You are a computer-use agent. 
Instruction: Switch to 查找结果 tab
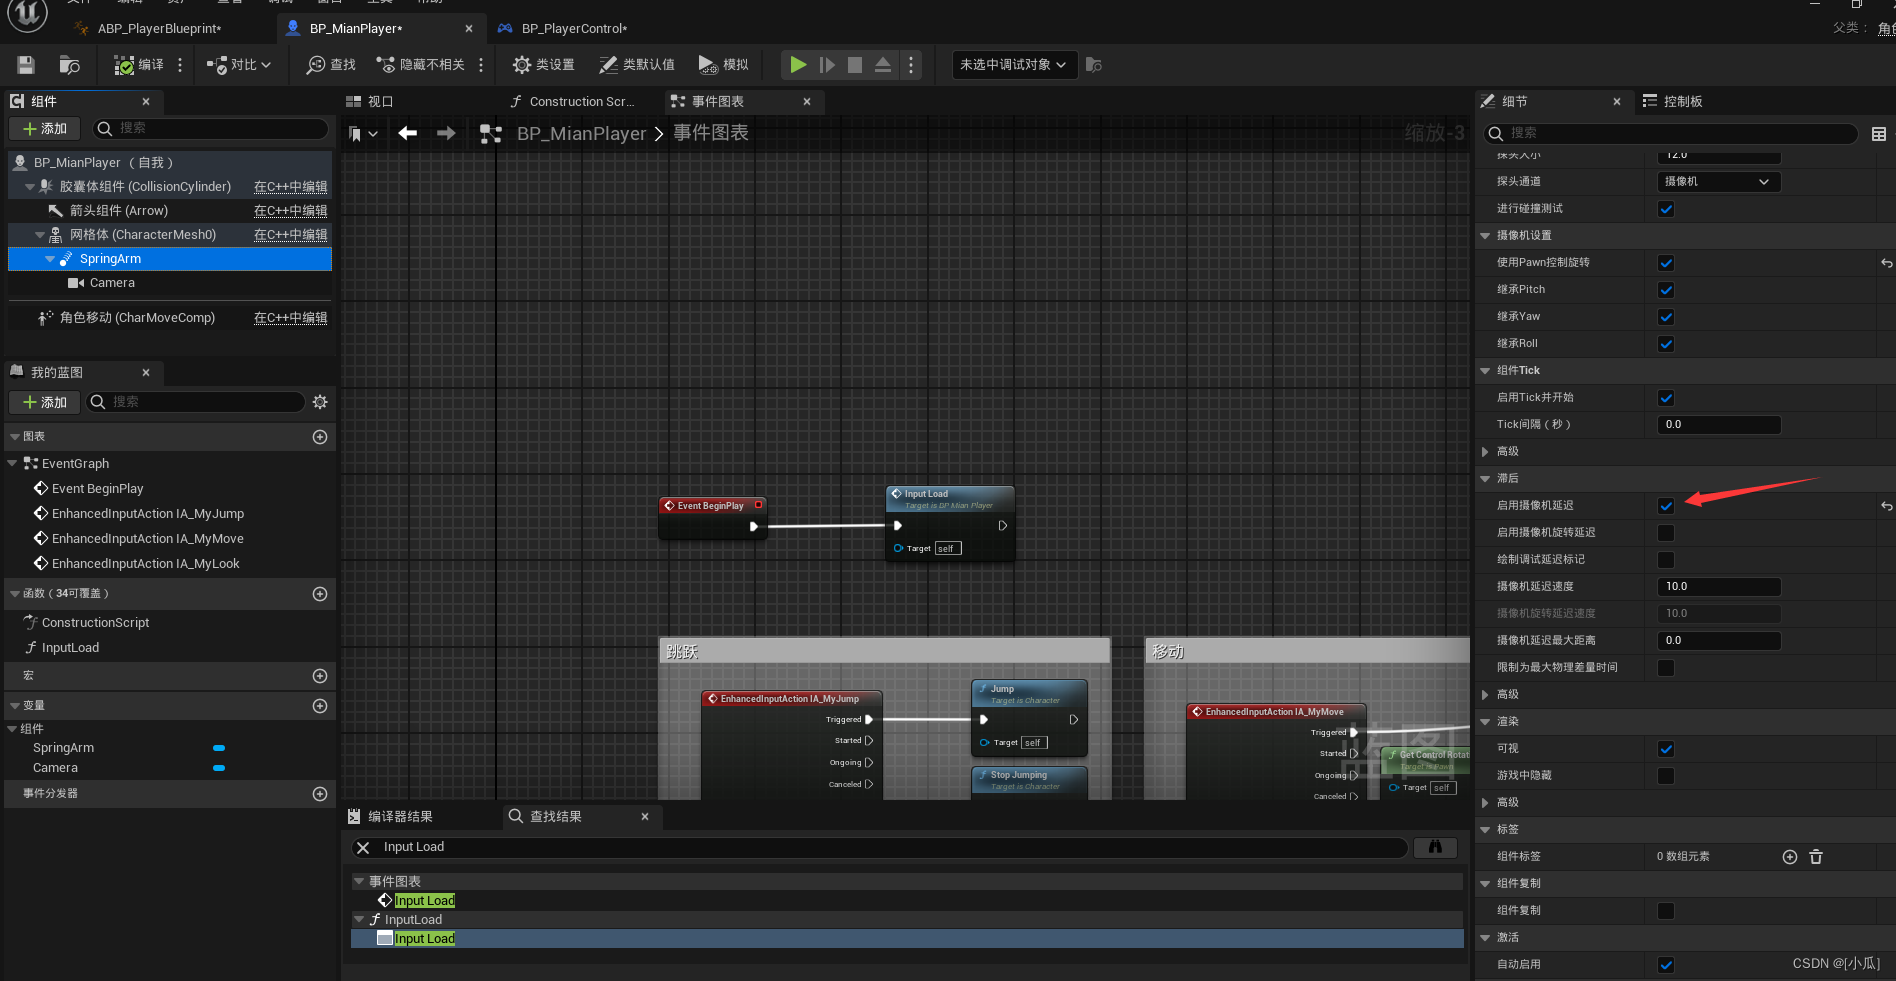(556, 817)
